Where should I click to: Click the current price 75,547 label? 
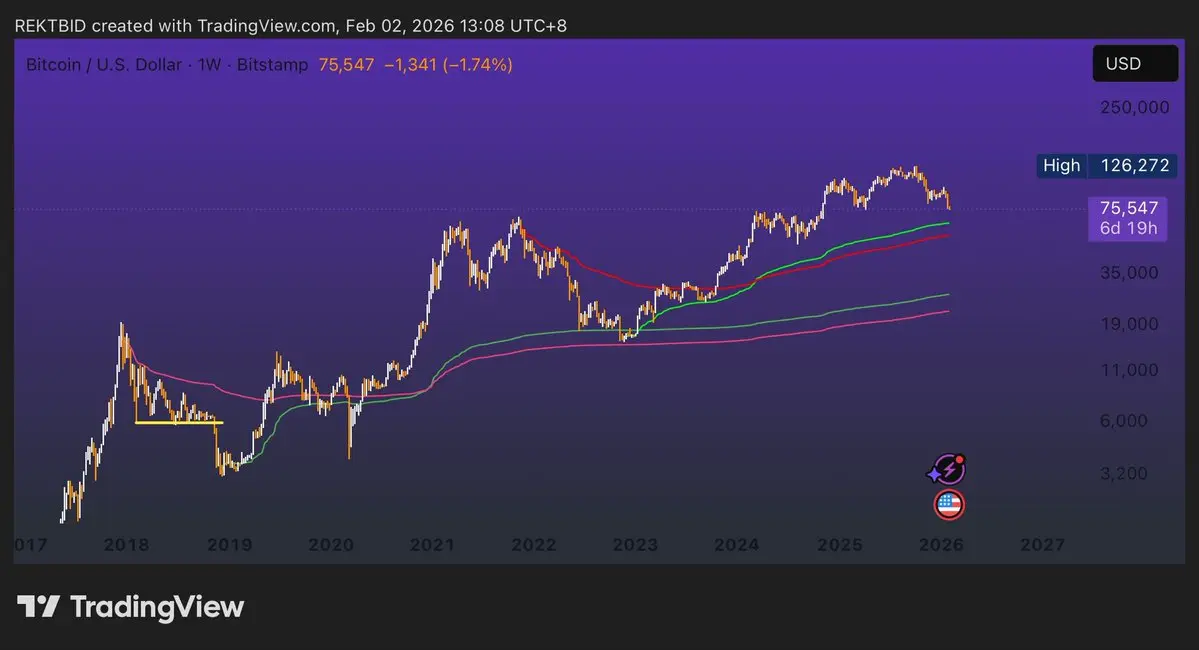(1128, 218)
